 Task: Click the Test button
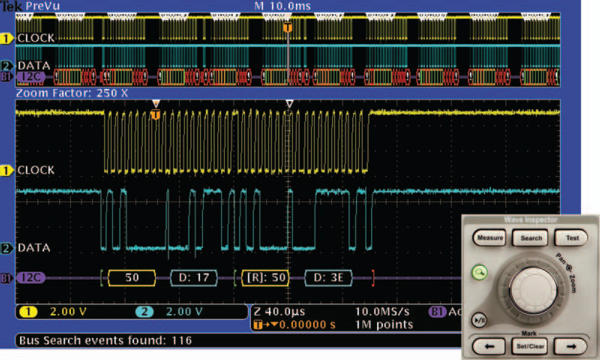[x=571, y=238]
